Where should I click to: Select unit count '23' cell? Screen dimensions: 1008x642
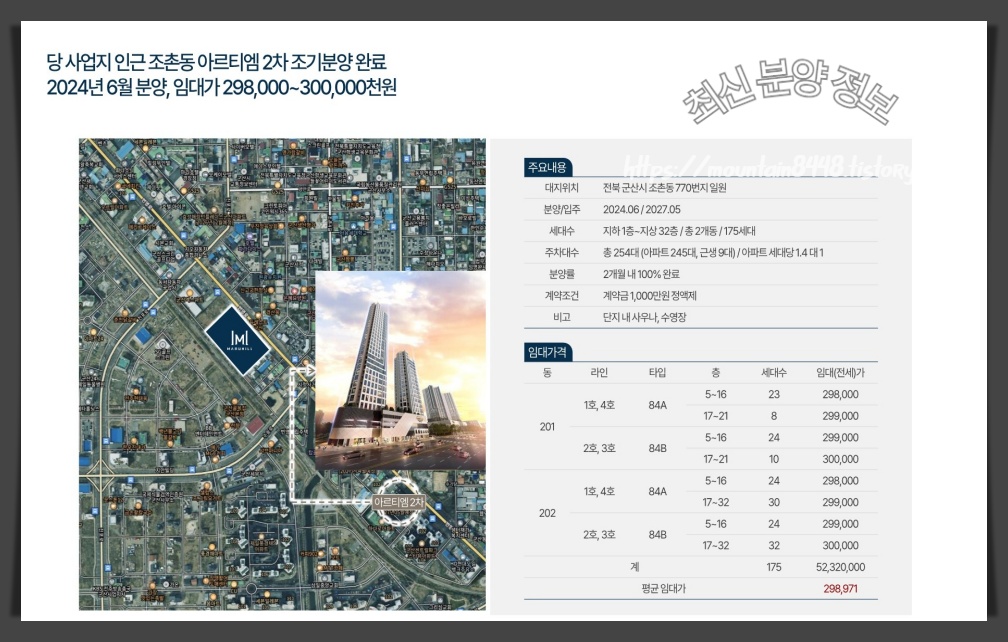(773, 395)
